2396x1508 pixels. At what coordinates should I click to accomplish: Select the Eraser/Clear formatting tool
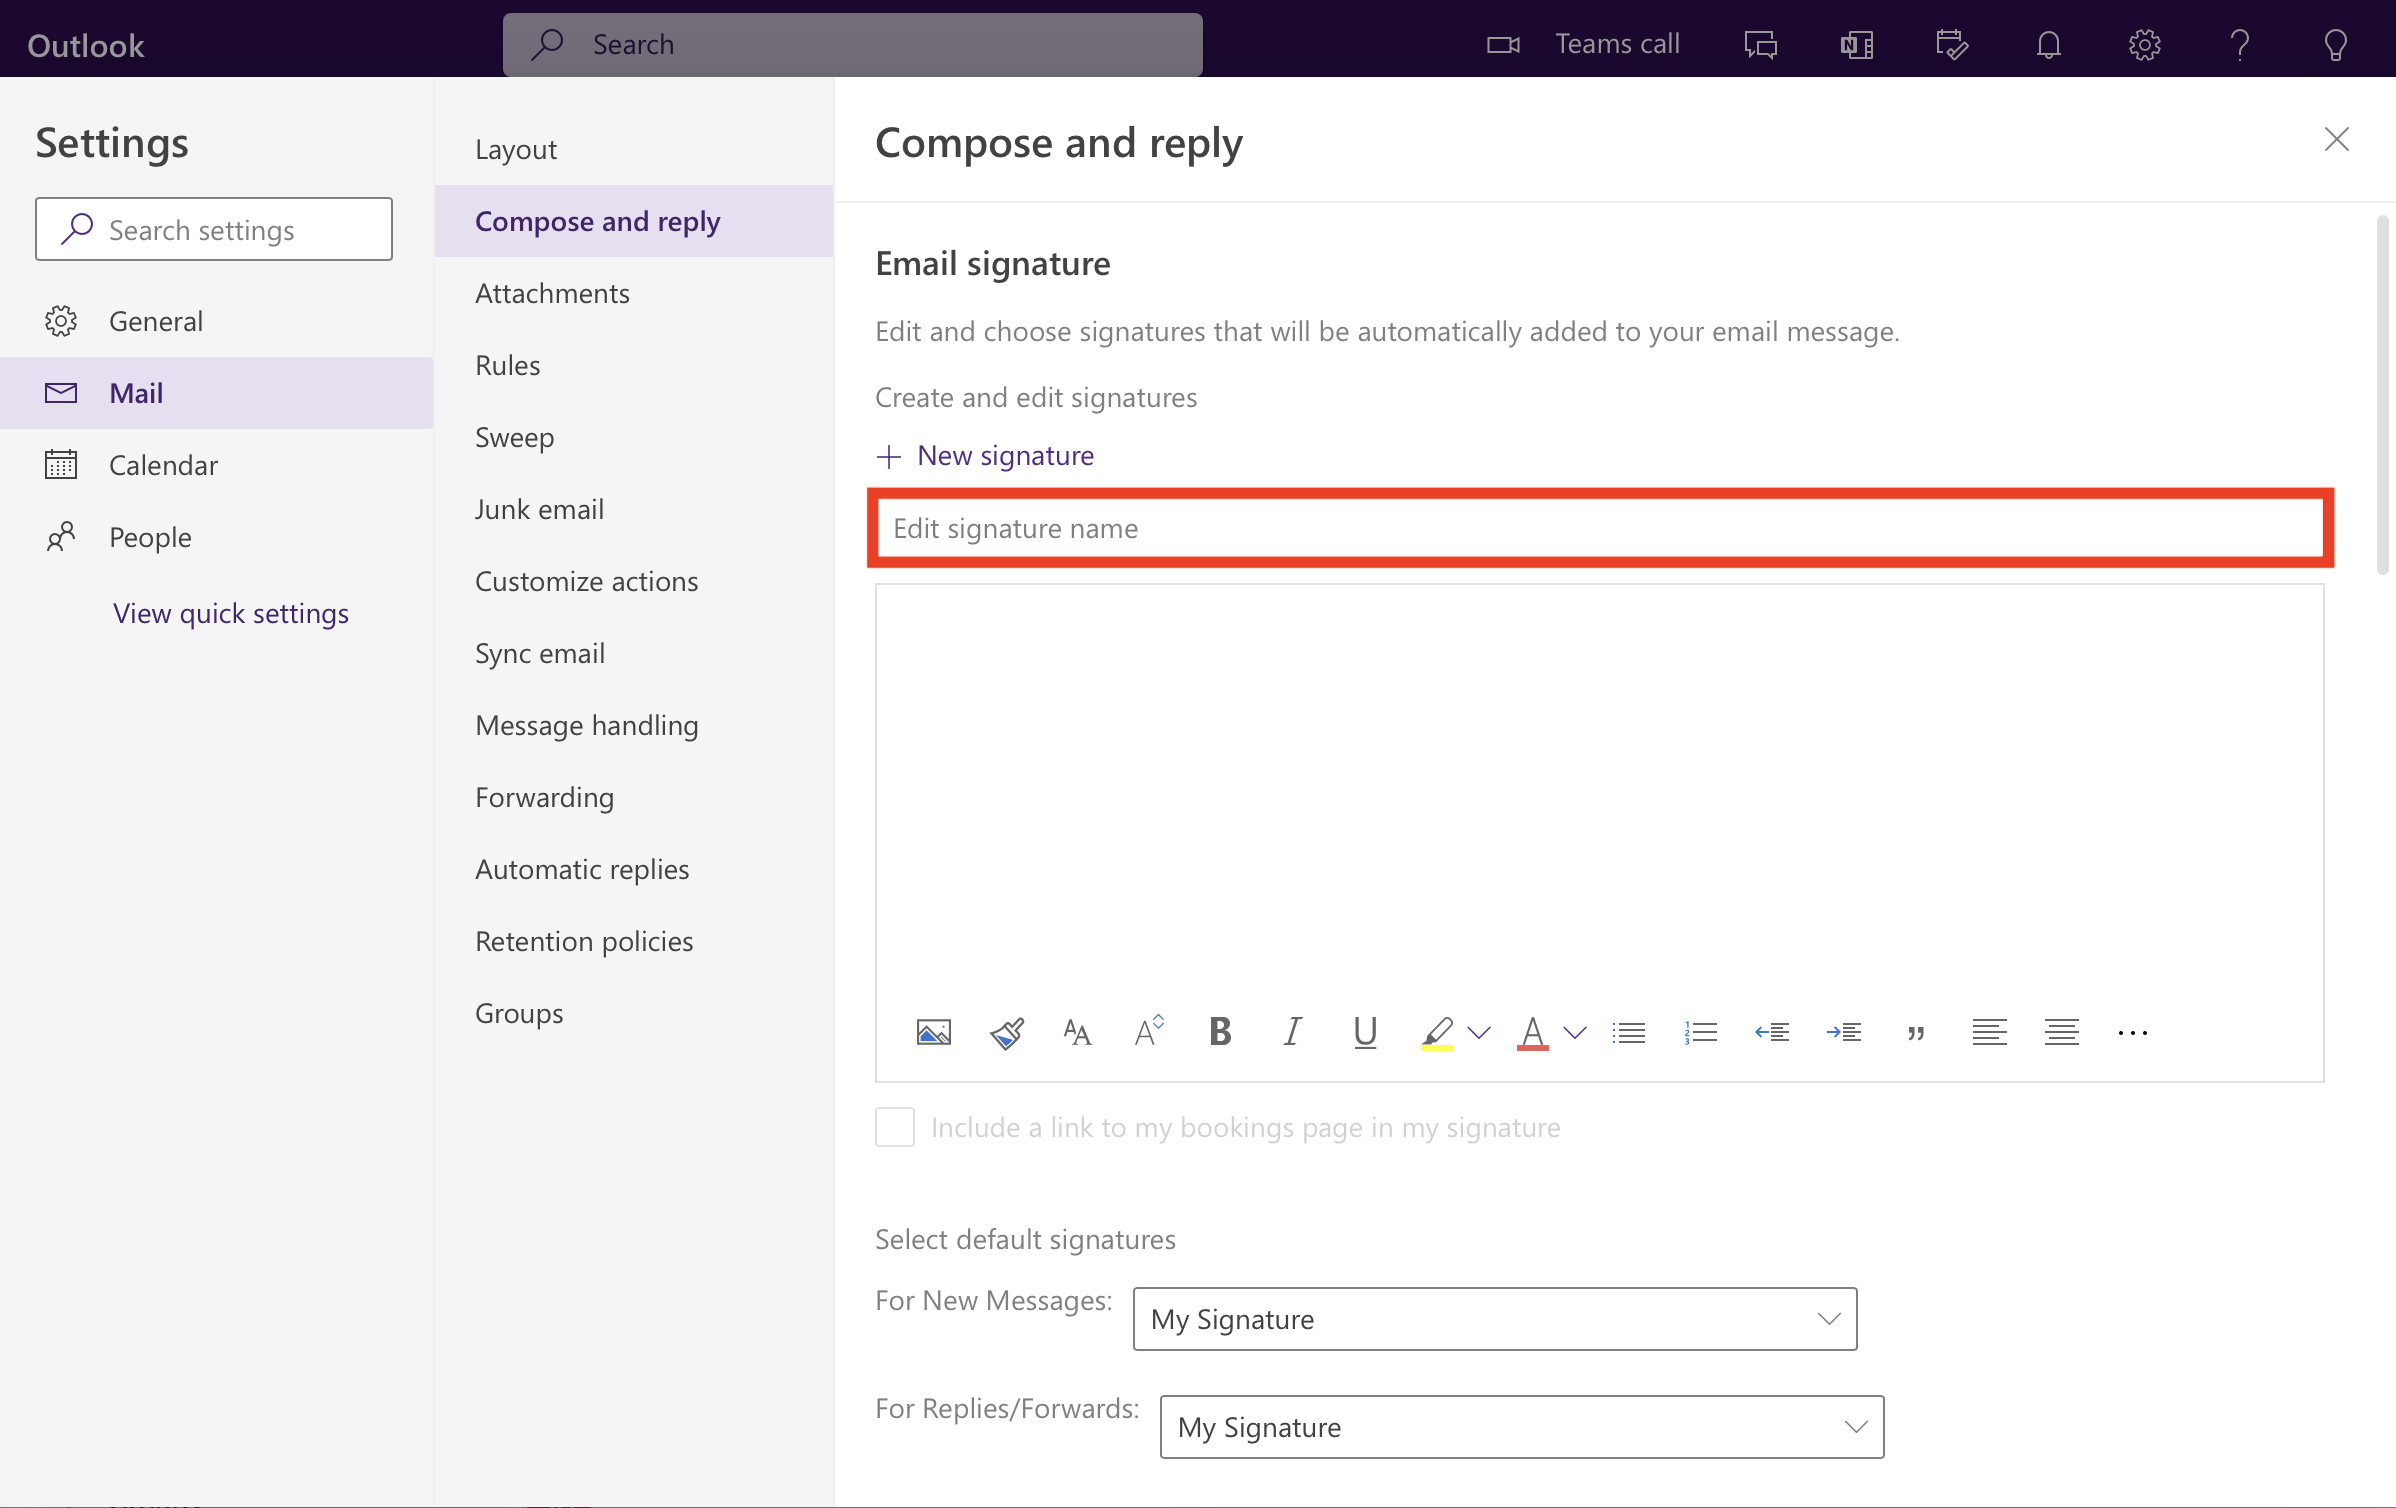tap(1006, 1032)
